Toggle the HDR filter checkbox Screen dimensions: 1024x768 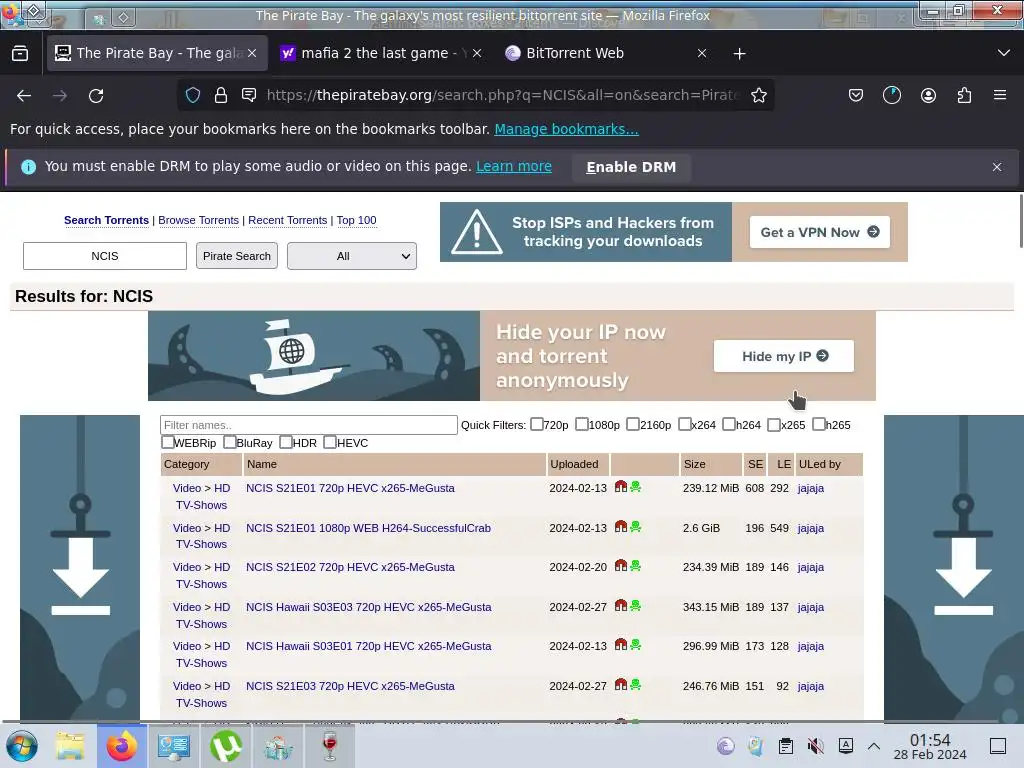click(285, 442)
